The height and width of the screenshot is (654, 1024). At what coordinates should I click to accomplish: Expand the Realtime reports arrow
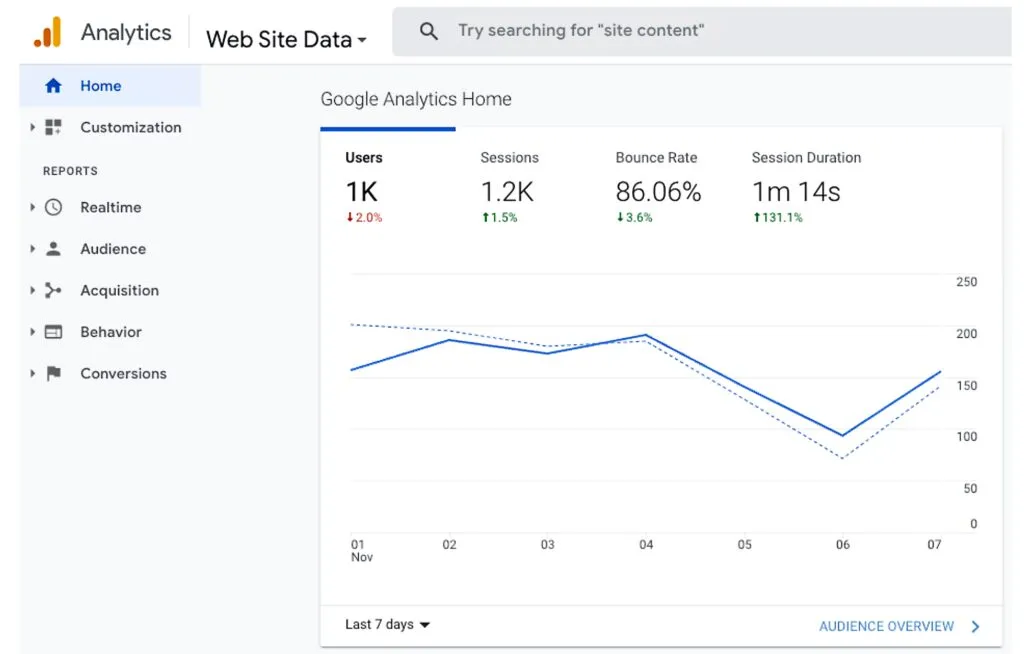(x=32, y=207)
